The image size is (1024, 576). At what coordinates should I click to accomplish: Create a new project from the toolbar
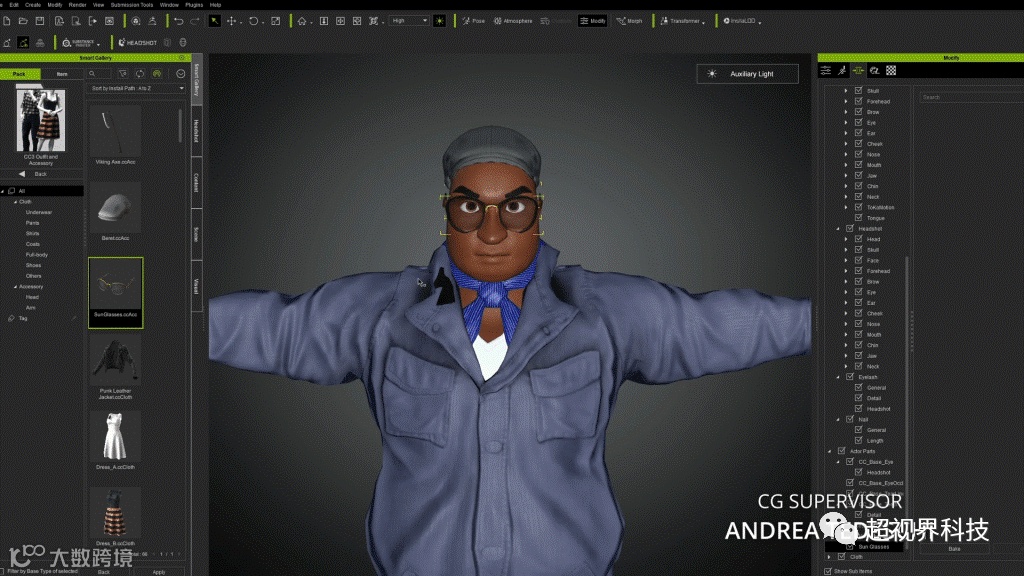[7, 21]
